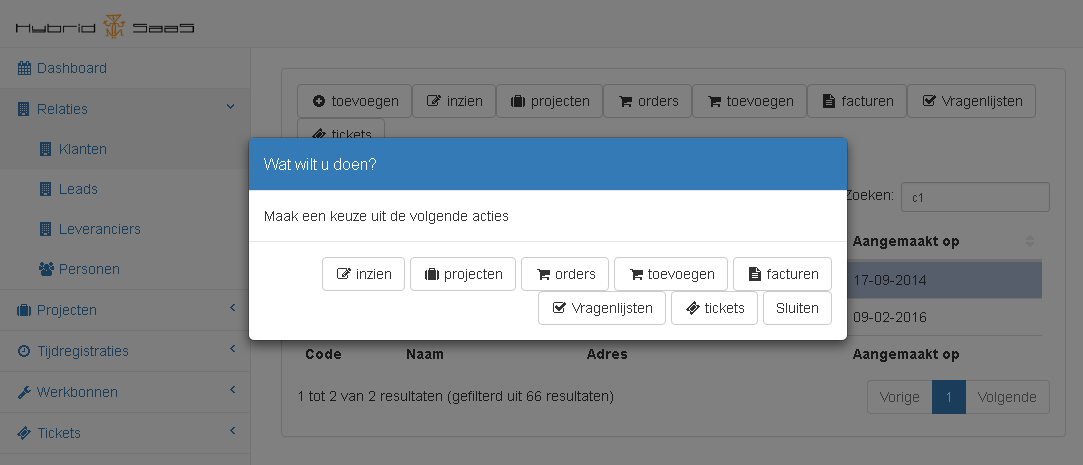Image resolution: width=1083 pixels, height=465 pixels.
Task: Go to Leads in sidebar
Action: [78, 189]
